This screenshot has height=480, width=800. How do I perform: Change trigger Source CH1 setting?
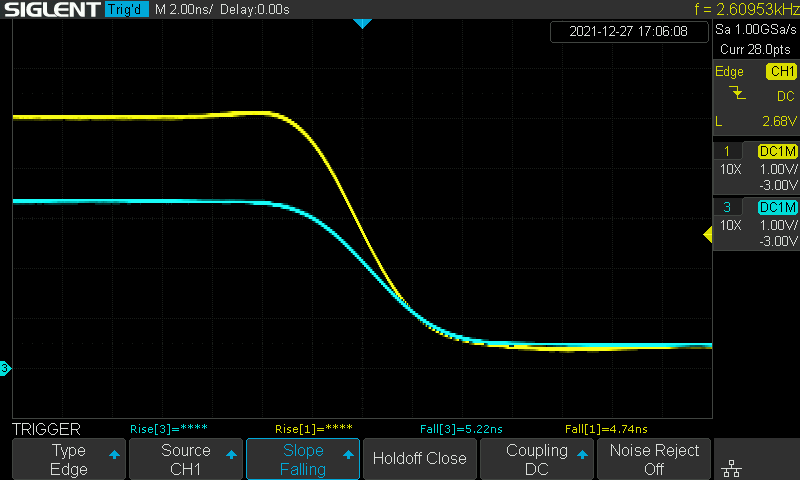click(186, 459)
